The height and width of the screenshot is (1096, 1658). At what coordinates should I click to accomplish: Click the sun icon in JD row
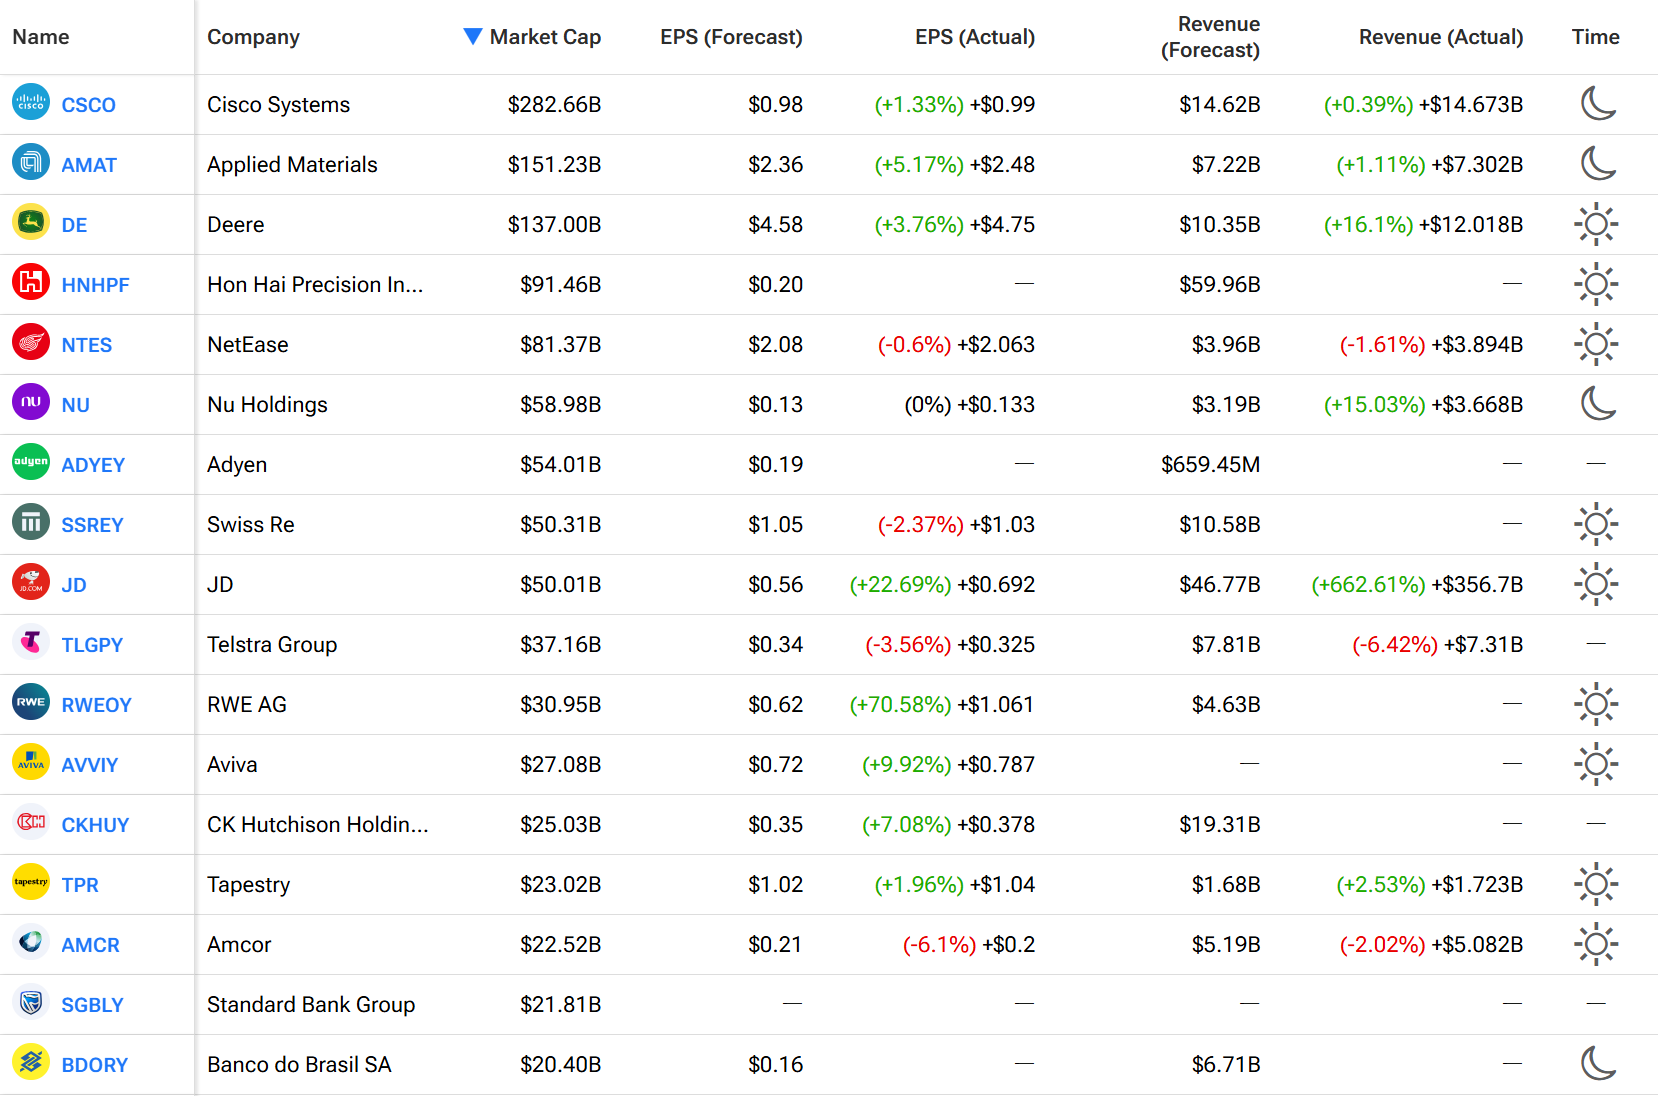click(1596, 584)
